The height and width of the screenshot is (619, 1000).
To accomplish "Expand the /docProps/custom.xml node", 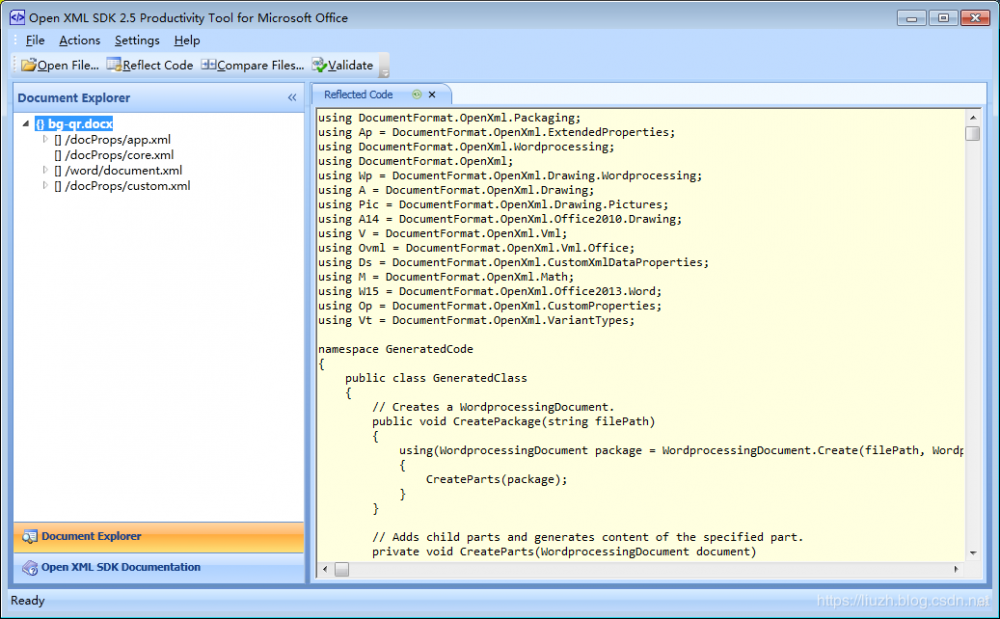I will coord(45,186).
